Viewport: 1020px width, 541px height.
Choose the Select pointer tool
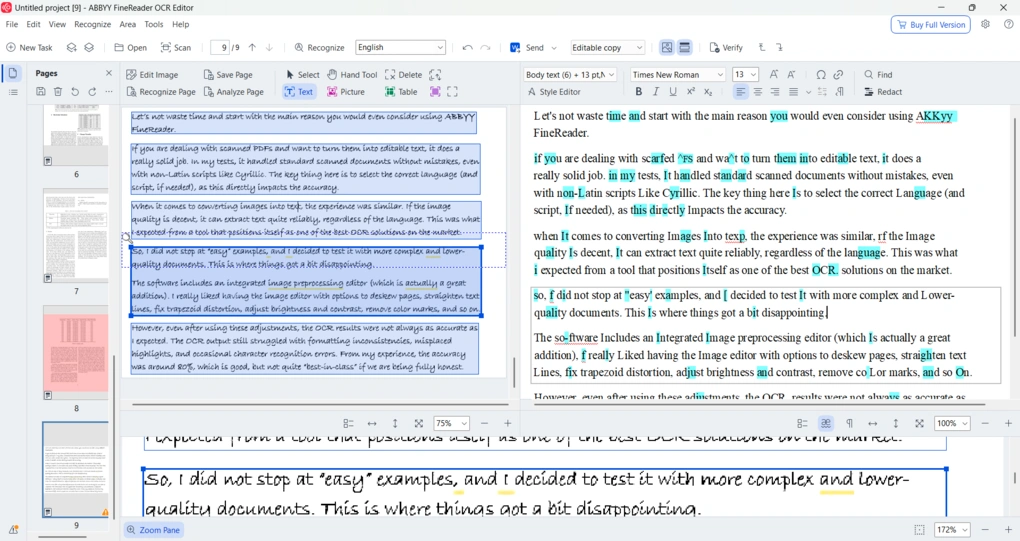click(x=302, y=75)
